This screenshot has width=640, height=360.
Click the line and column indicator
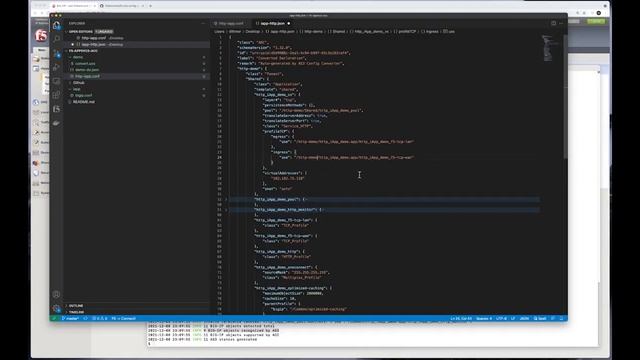click(x=461, y=318)
